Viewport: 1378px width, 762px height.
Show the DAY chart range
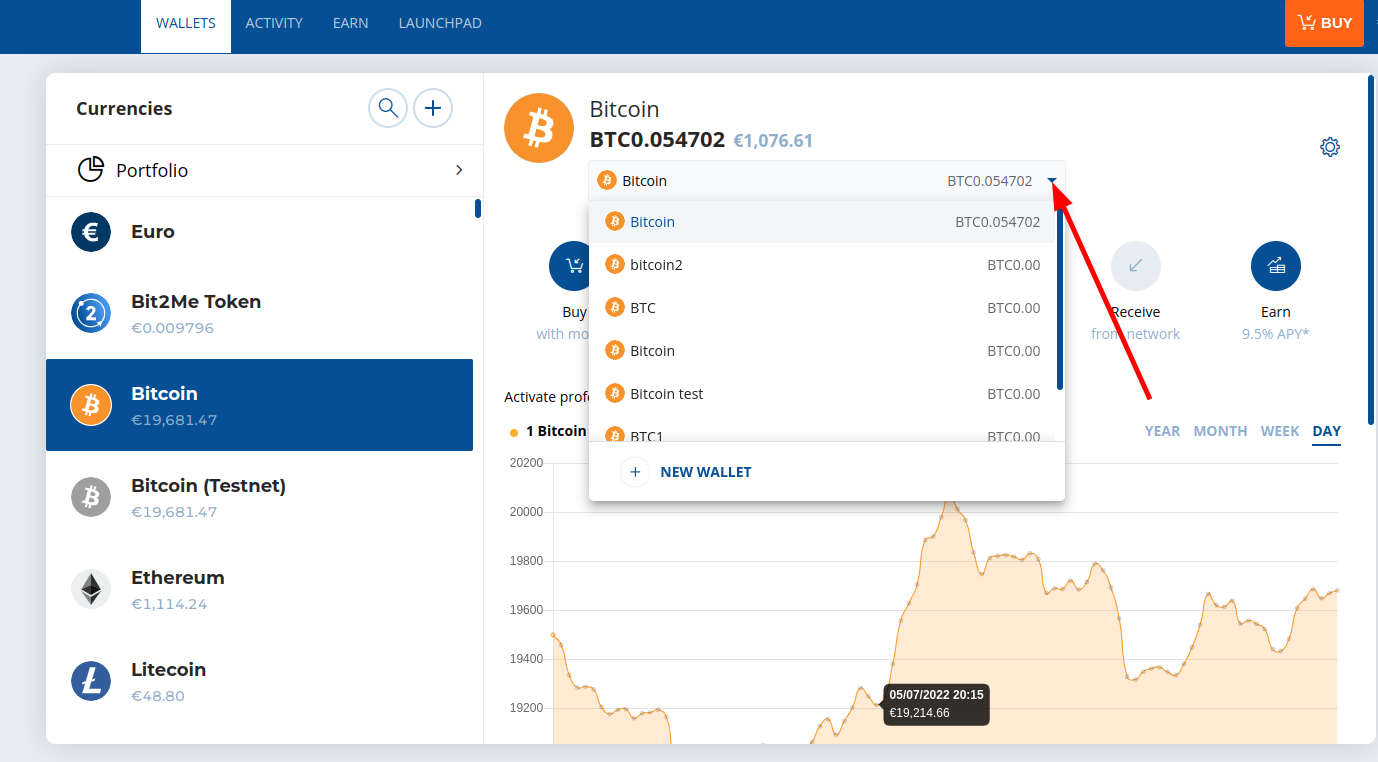pyautogui.click(x=1327, y=431)
